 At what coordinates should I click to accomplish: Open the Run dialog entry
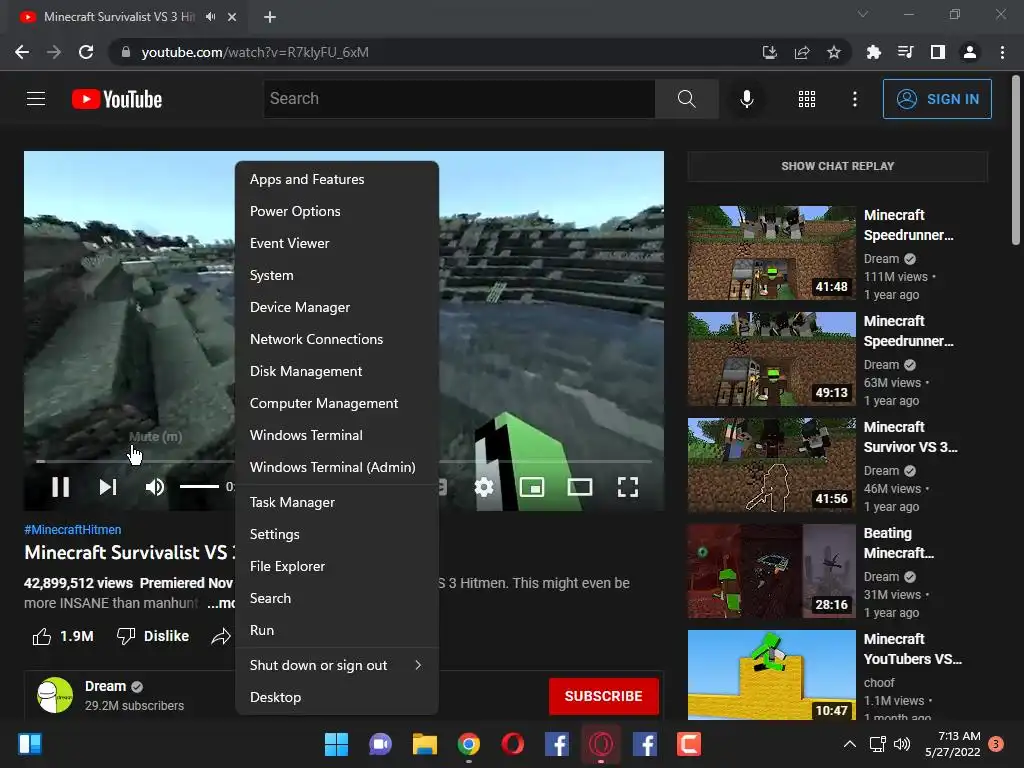(336, 630)
